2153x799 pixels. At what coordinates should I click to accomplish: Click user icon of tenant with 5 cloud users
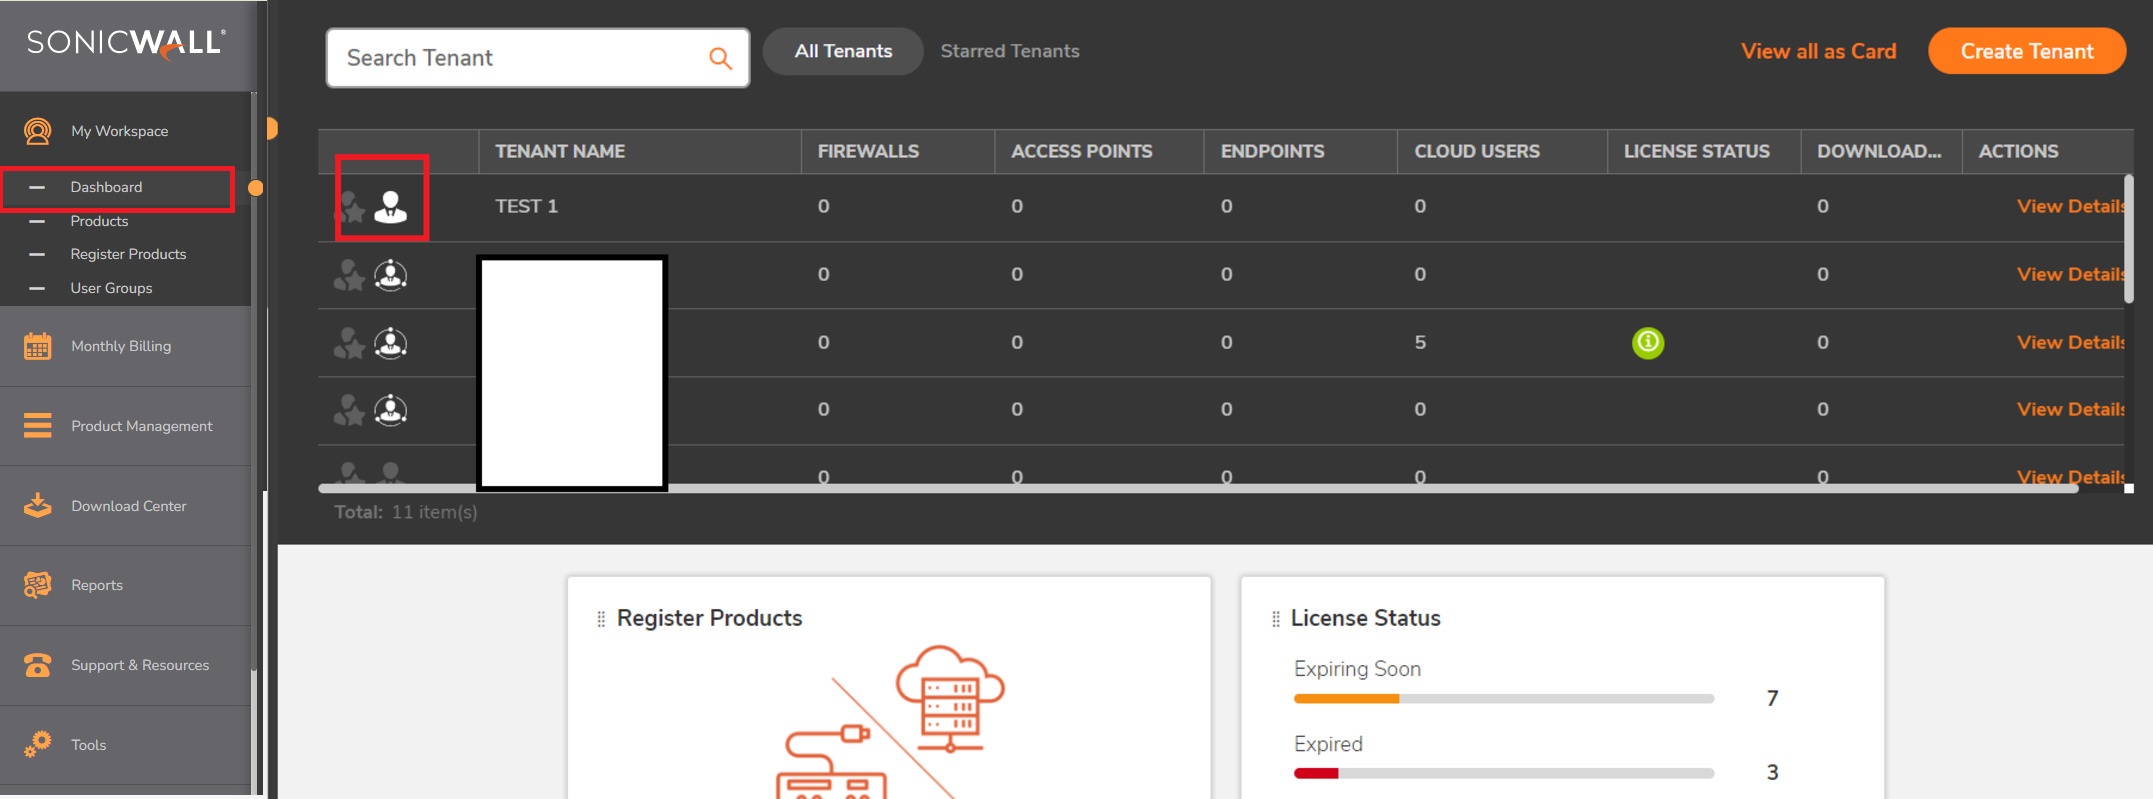coord(391,343)
